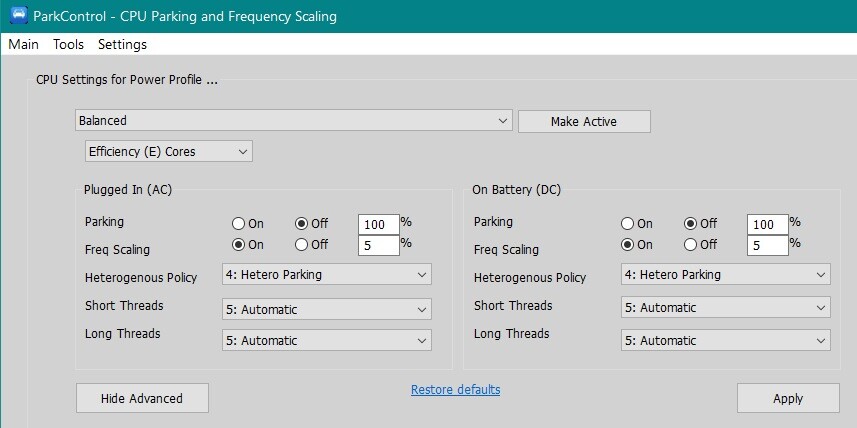
Task: Open the Efficiency (E) Cores dropdown
Action: pos(169,151)
